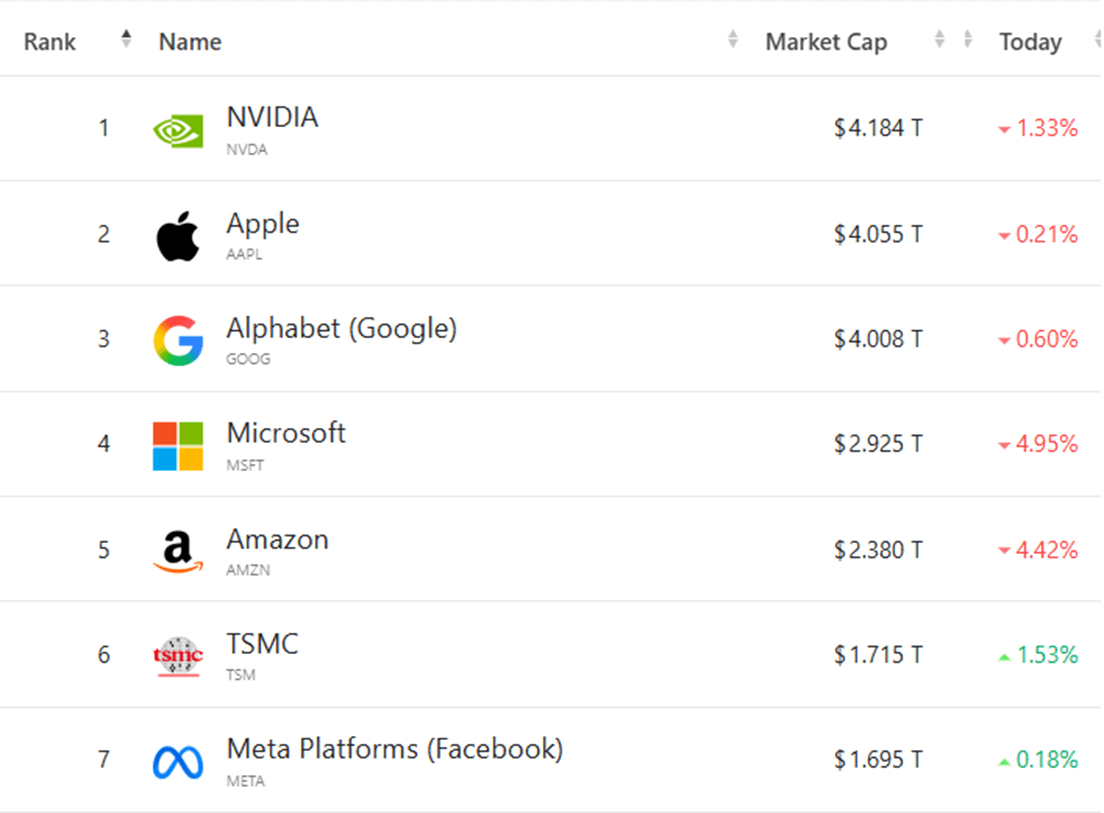Click the Google G logo

[178, 340]
